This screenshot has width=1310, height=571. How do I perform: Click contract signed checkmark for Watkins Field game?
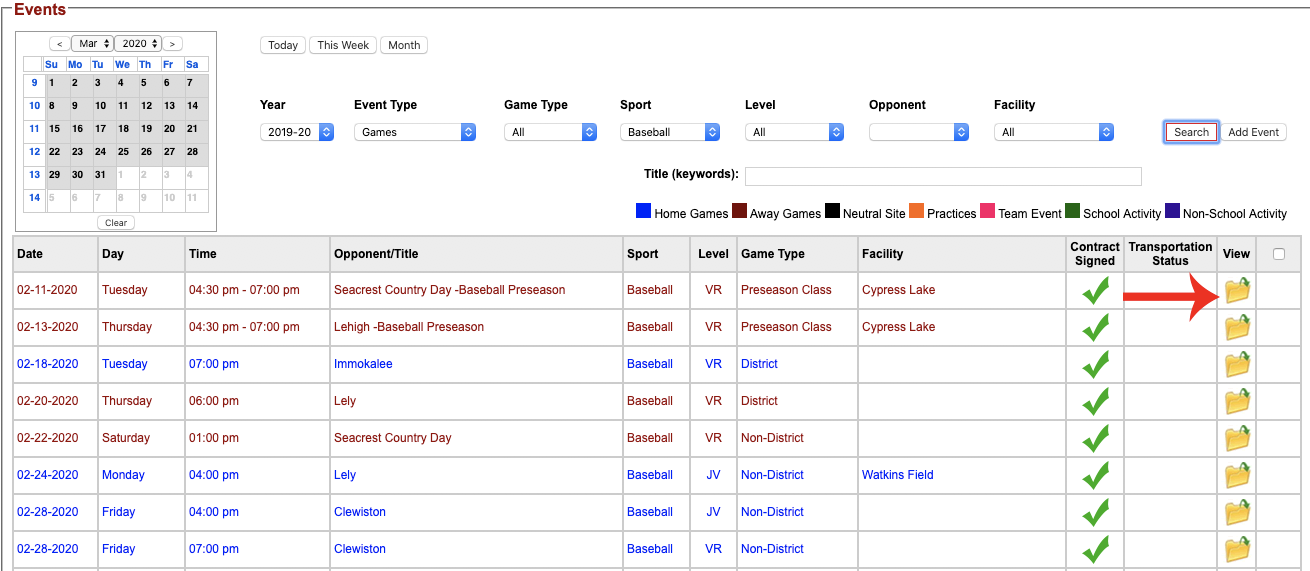pos(1095,475)
